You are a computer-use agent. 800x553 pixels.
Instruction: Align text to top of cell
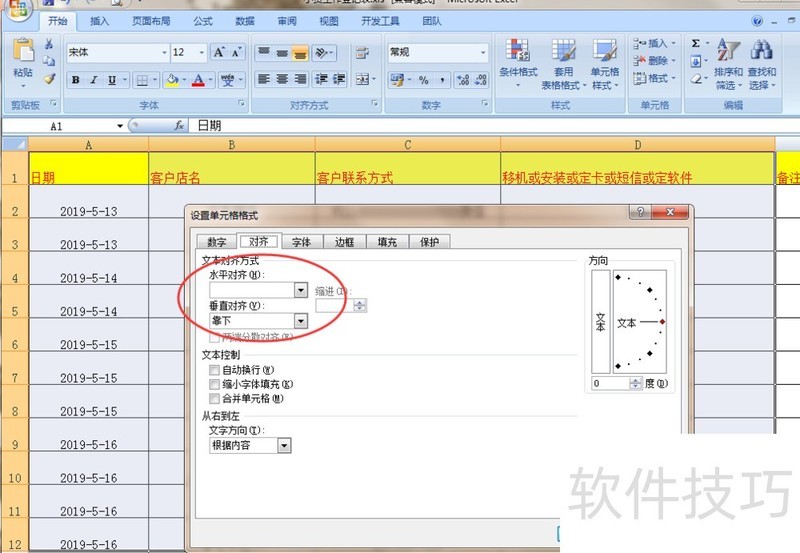(264, 53)
